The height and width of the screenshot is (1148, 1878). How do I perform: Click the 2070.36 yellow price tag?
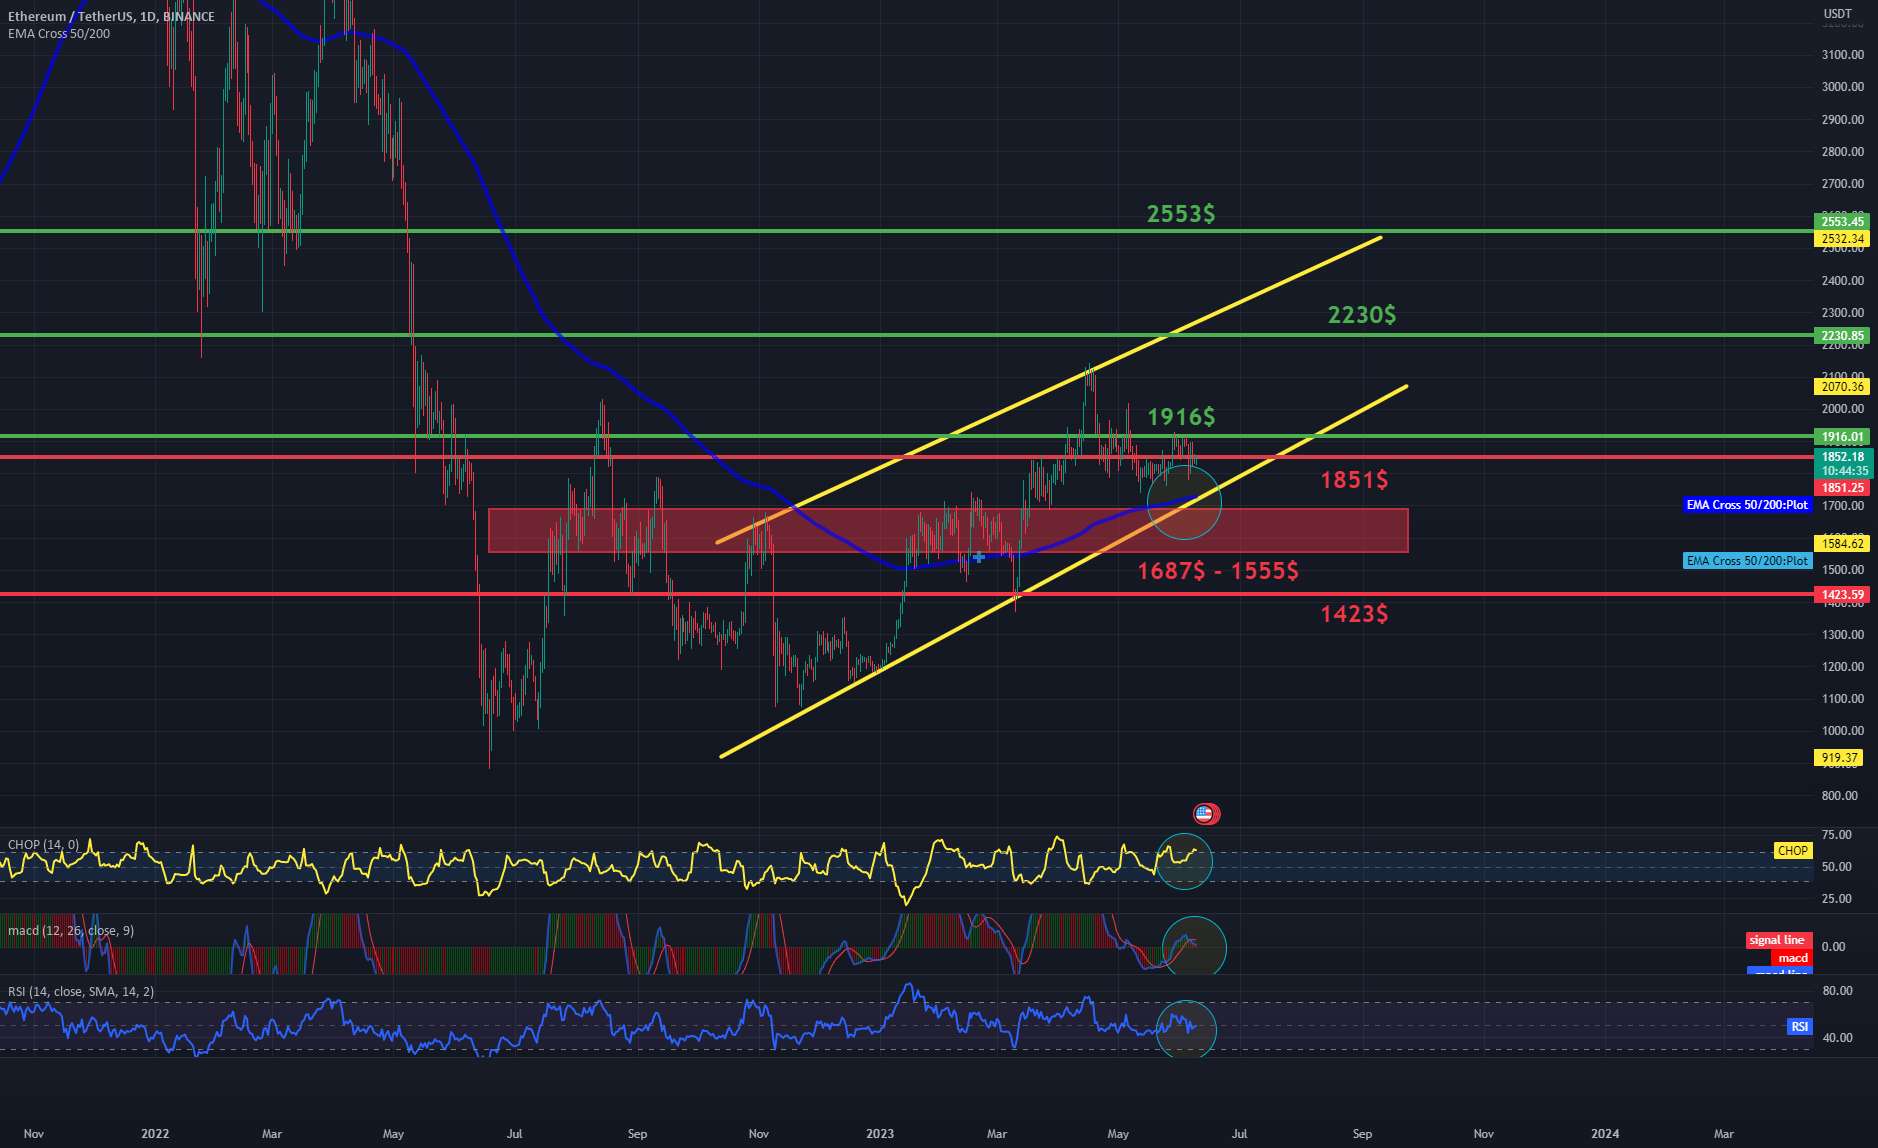point(1840,386)
